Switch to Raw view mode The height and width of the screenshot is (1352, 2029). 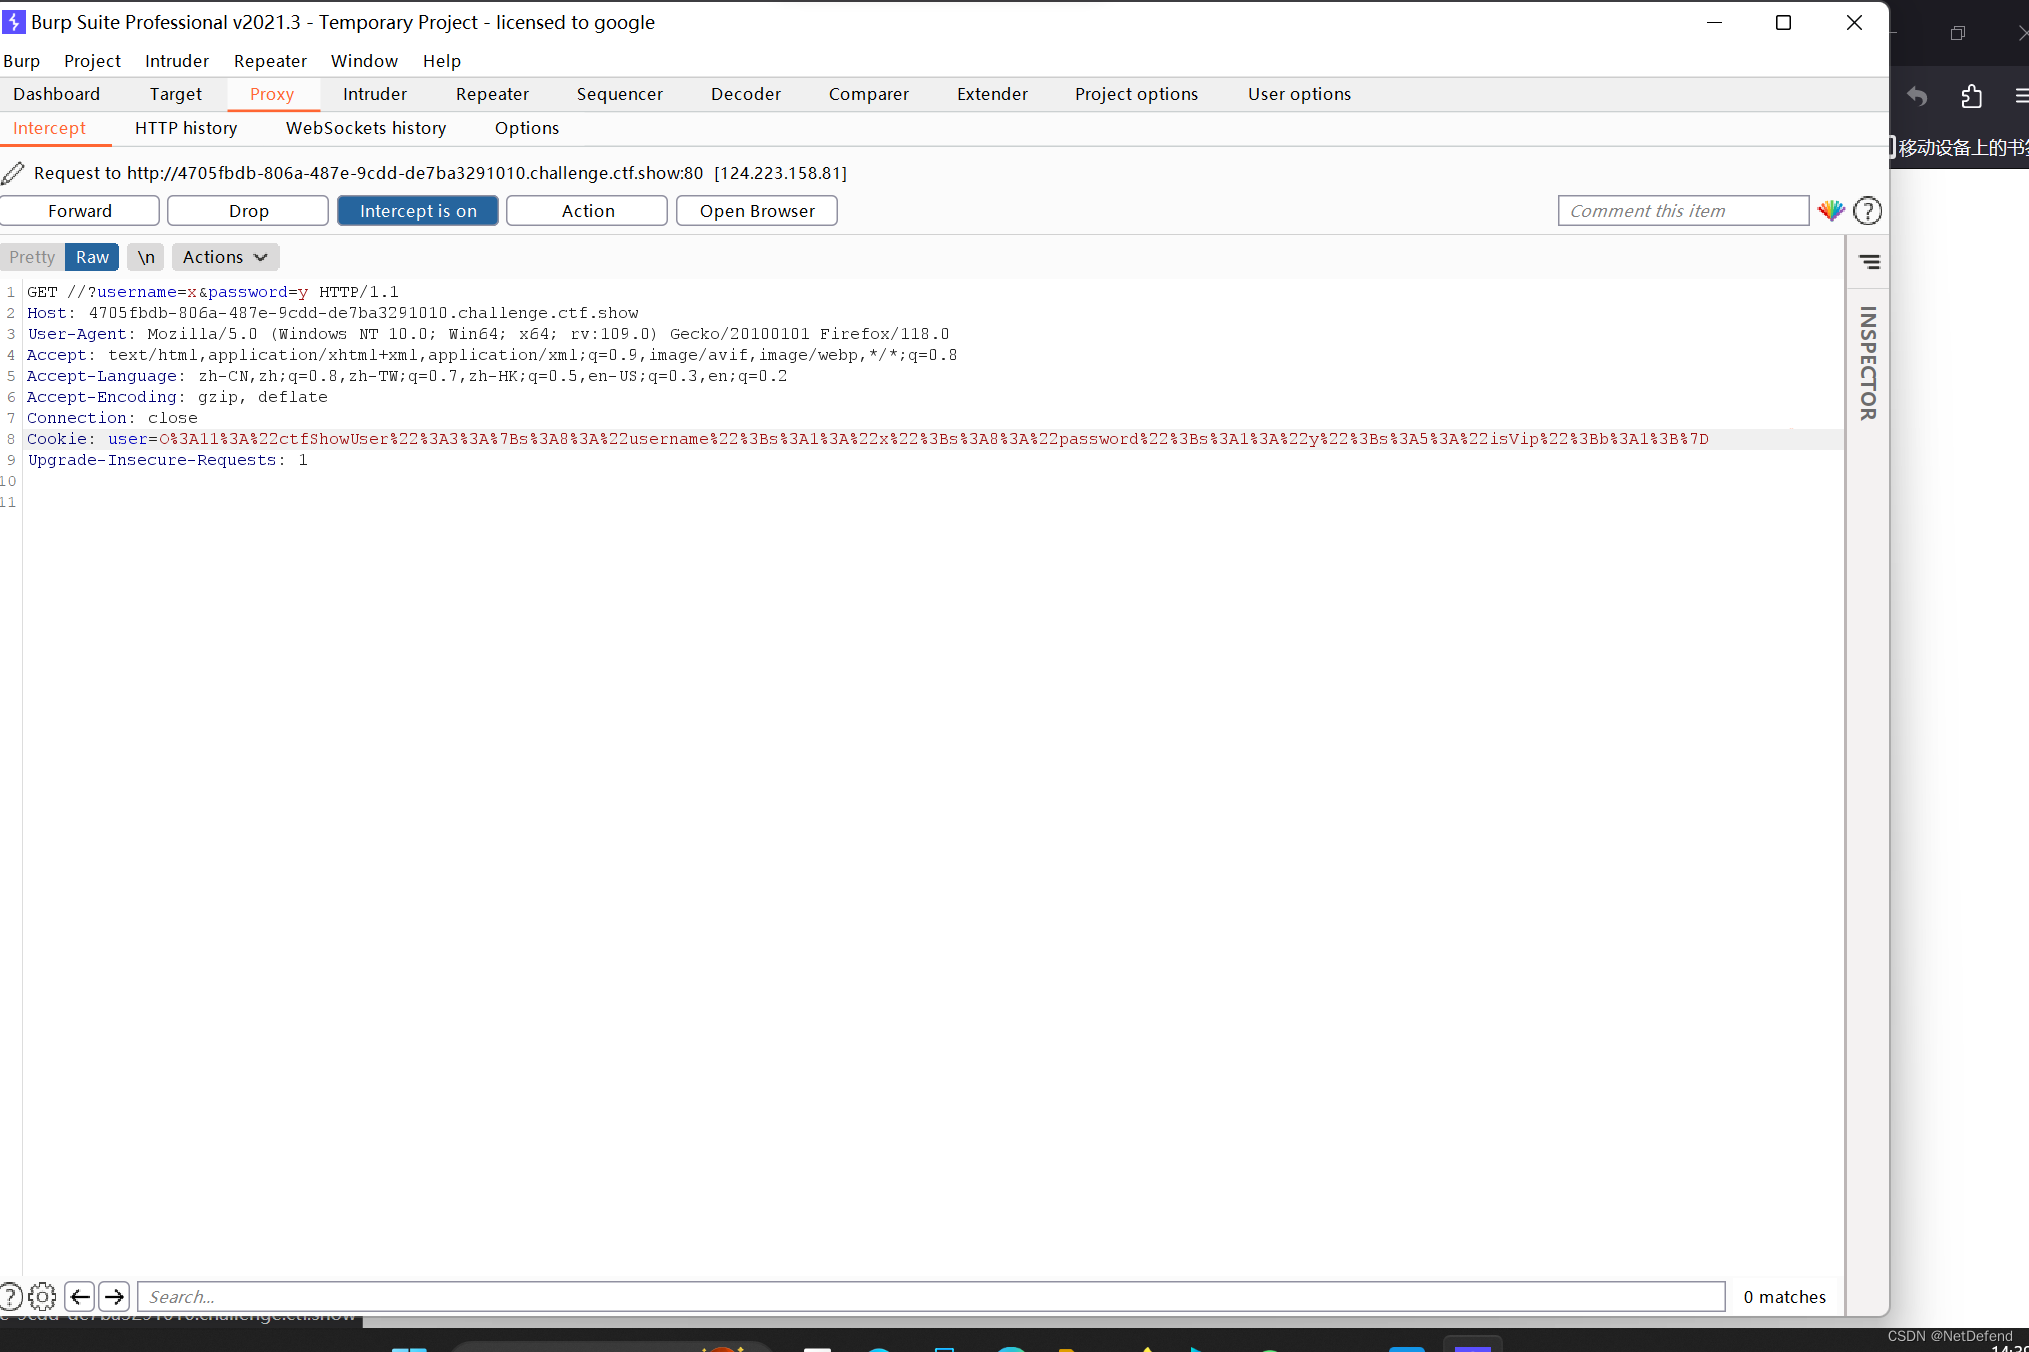tap(91, 255)
